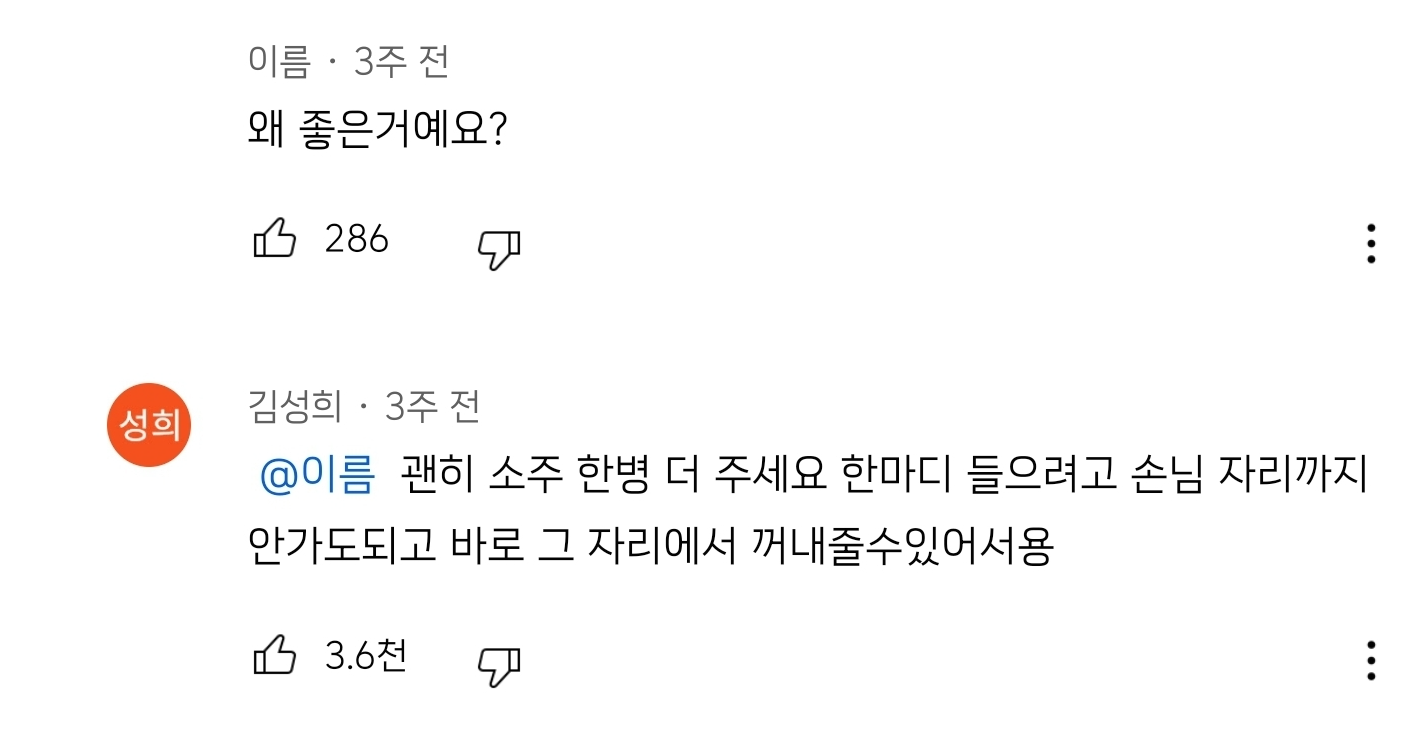Like 이름's comment with thumbs-up icon
Screen dimensions: 1418x735
click(x=275, y=241)
